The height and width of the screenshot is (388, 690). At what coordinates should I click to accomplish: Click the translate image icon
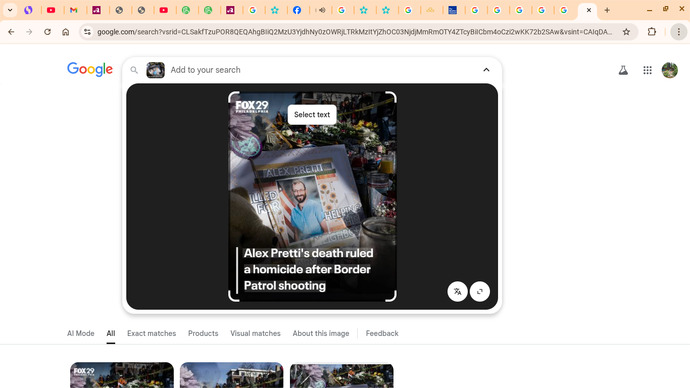458,291
